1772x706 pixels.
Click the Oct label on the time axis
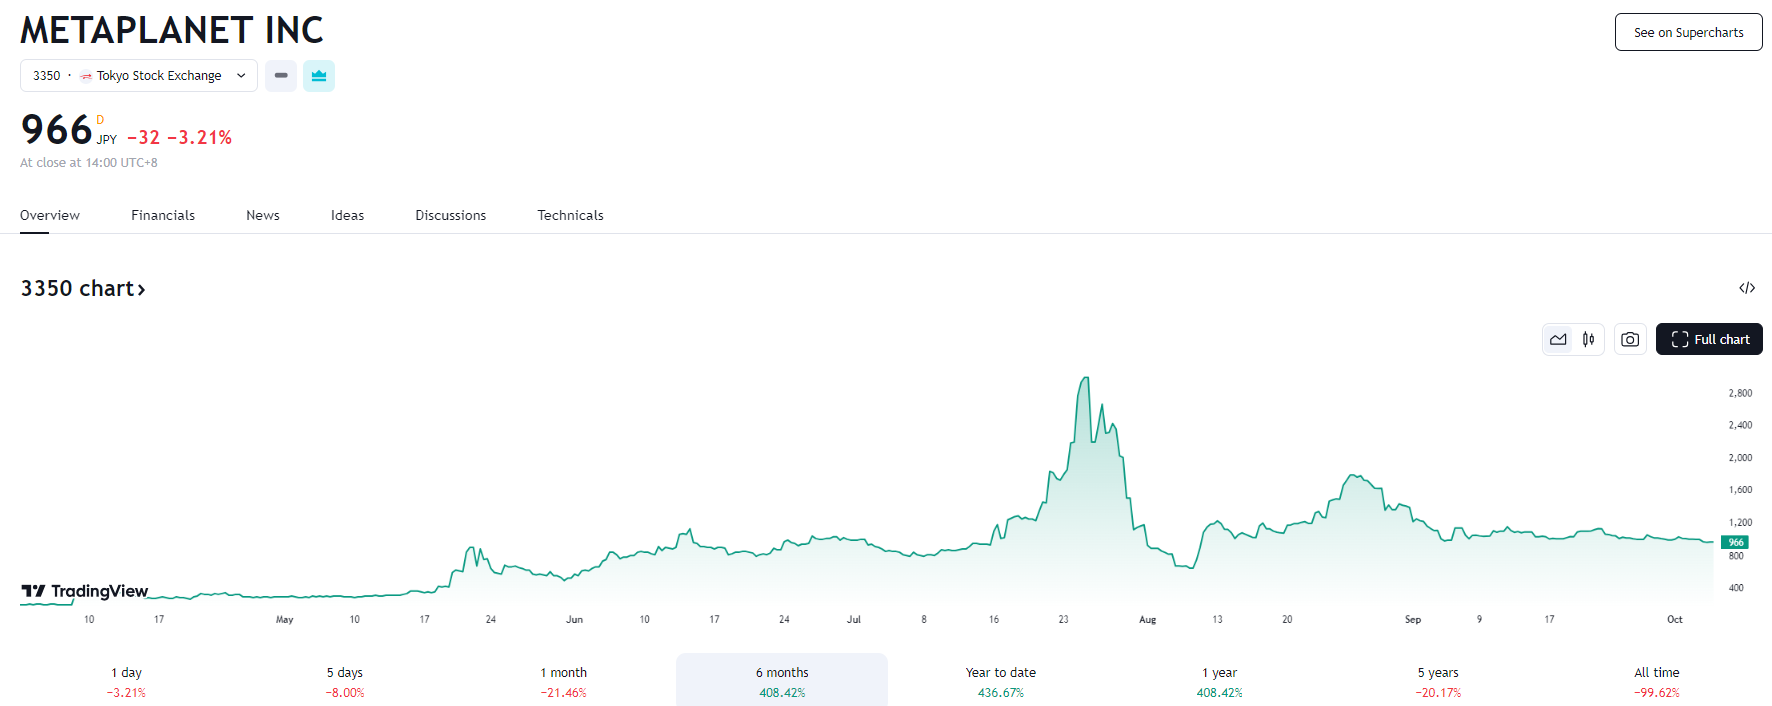click(1675, 620)
